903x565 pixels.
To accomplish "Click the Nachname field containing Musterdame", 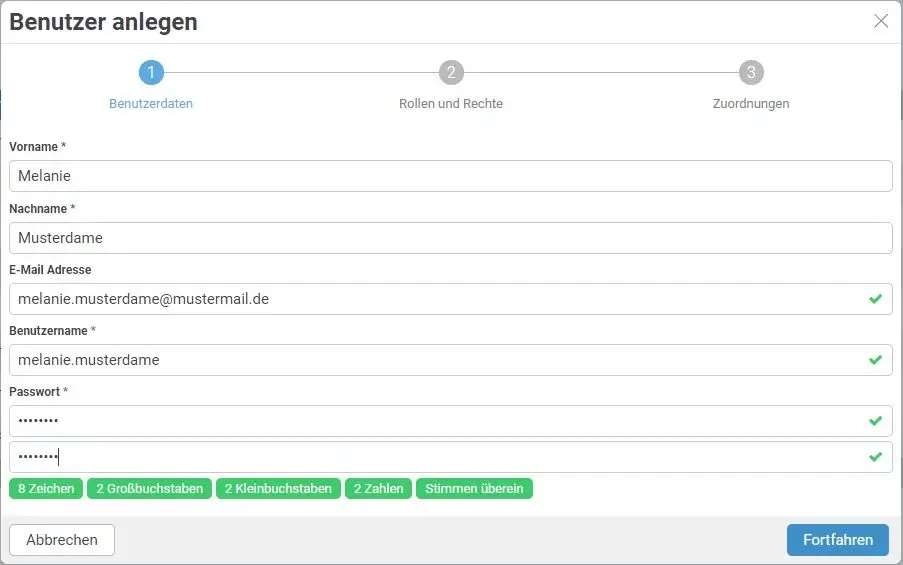I will pyautogui.click(x=451, y=238).
